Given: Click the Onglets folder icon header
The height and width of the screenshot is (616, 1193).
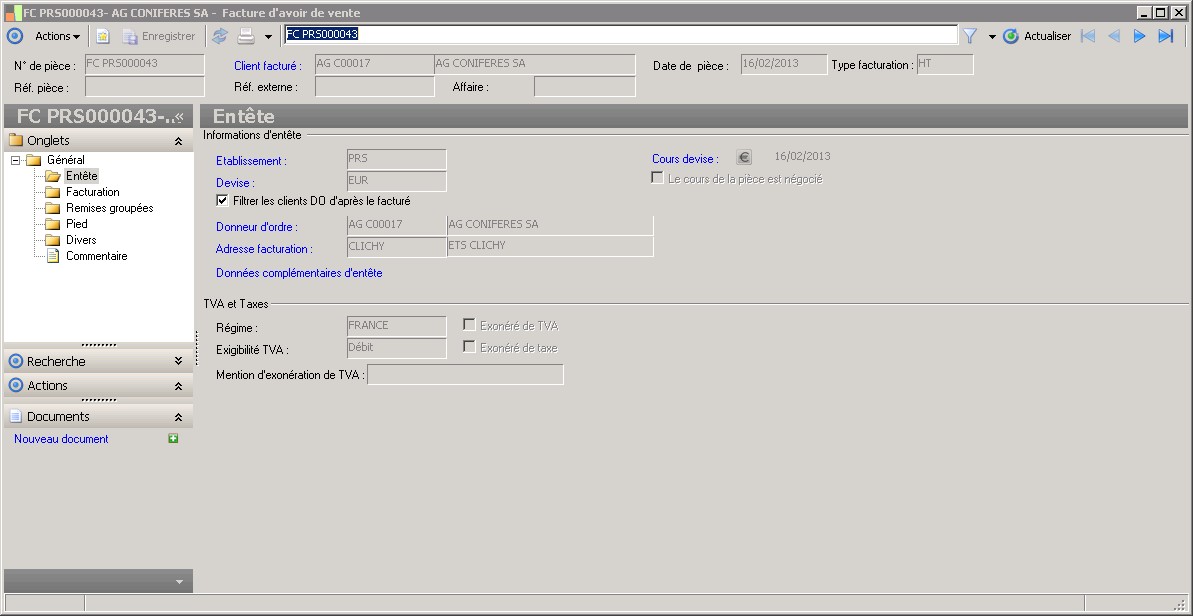Looking at the screenshot, I should 15,140.
